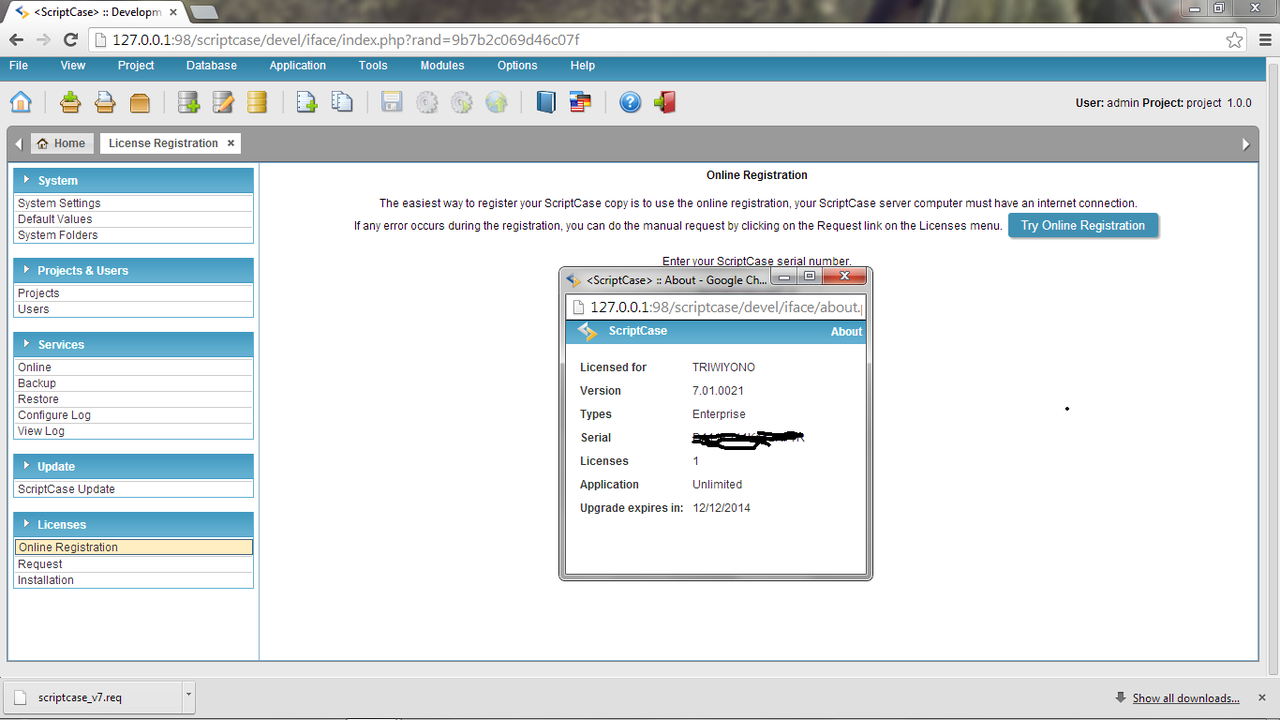The image size is (1280, 720).
Task: Select Online Registration in Licenses
Action: point(133,547)
